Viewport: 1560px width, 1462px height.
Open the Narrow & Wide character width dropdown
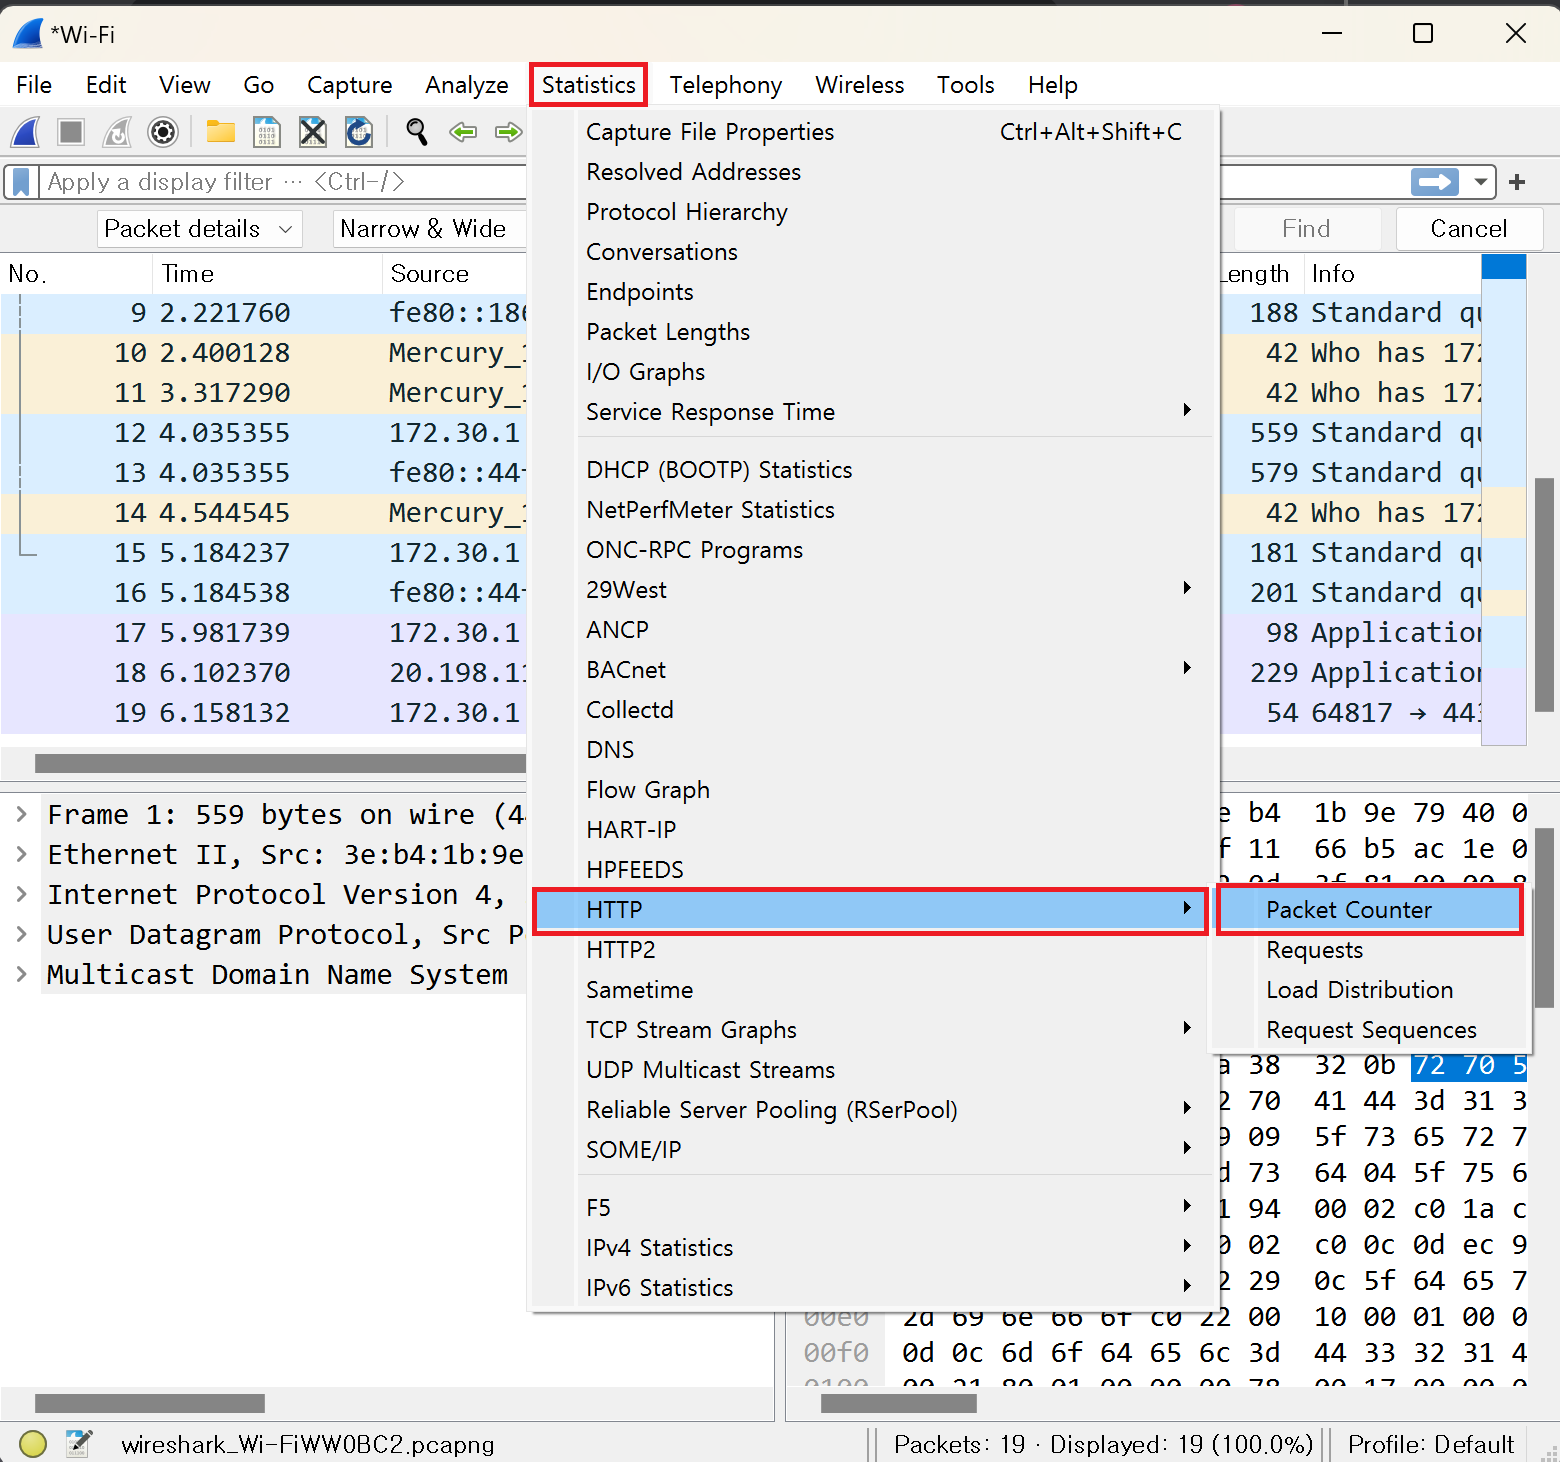coord(430,229)
